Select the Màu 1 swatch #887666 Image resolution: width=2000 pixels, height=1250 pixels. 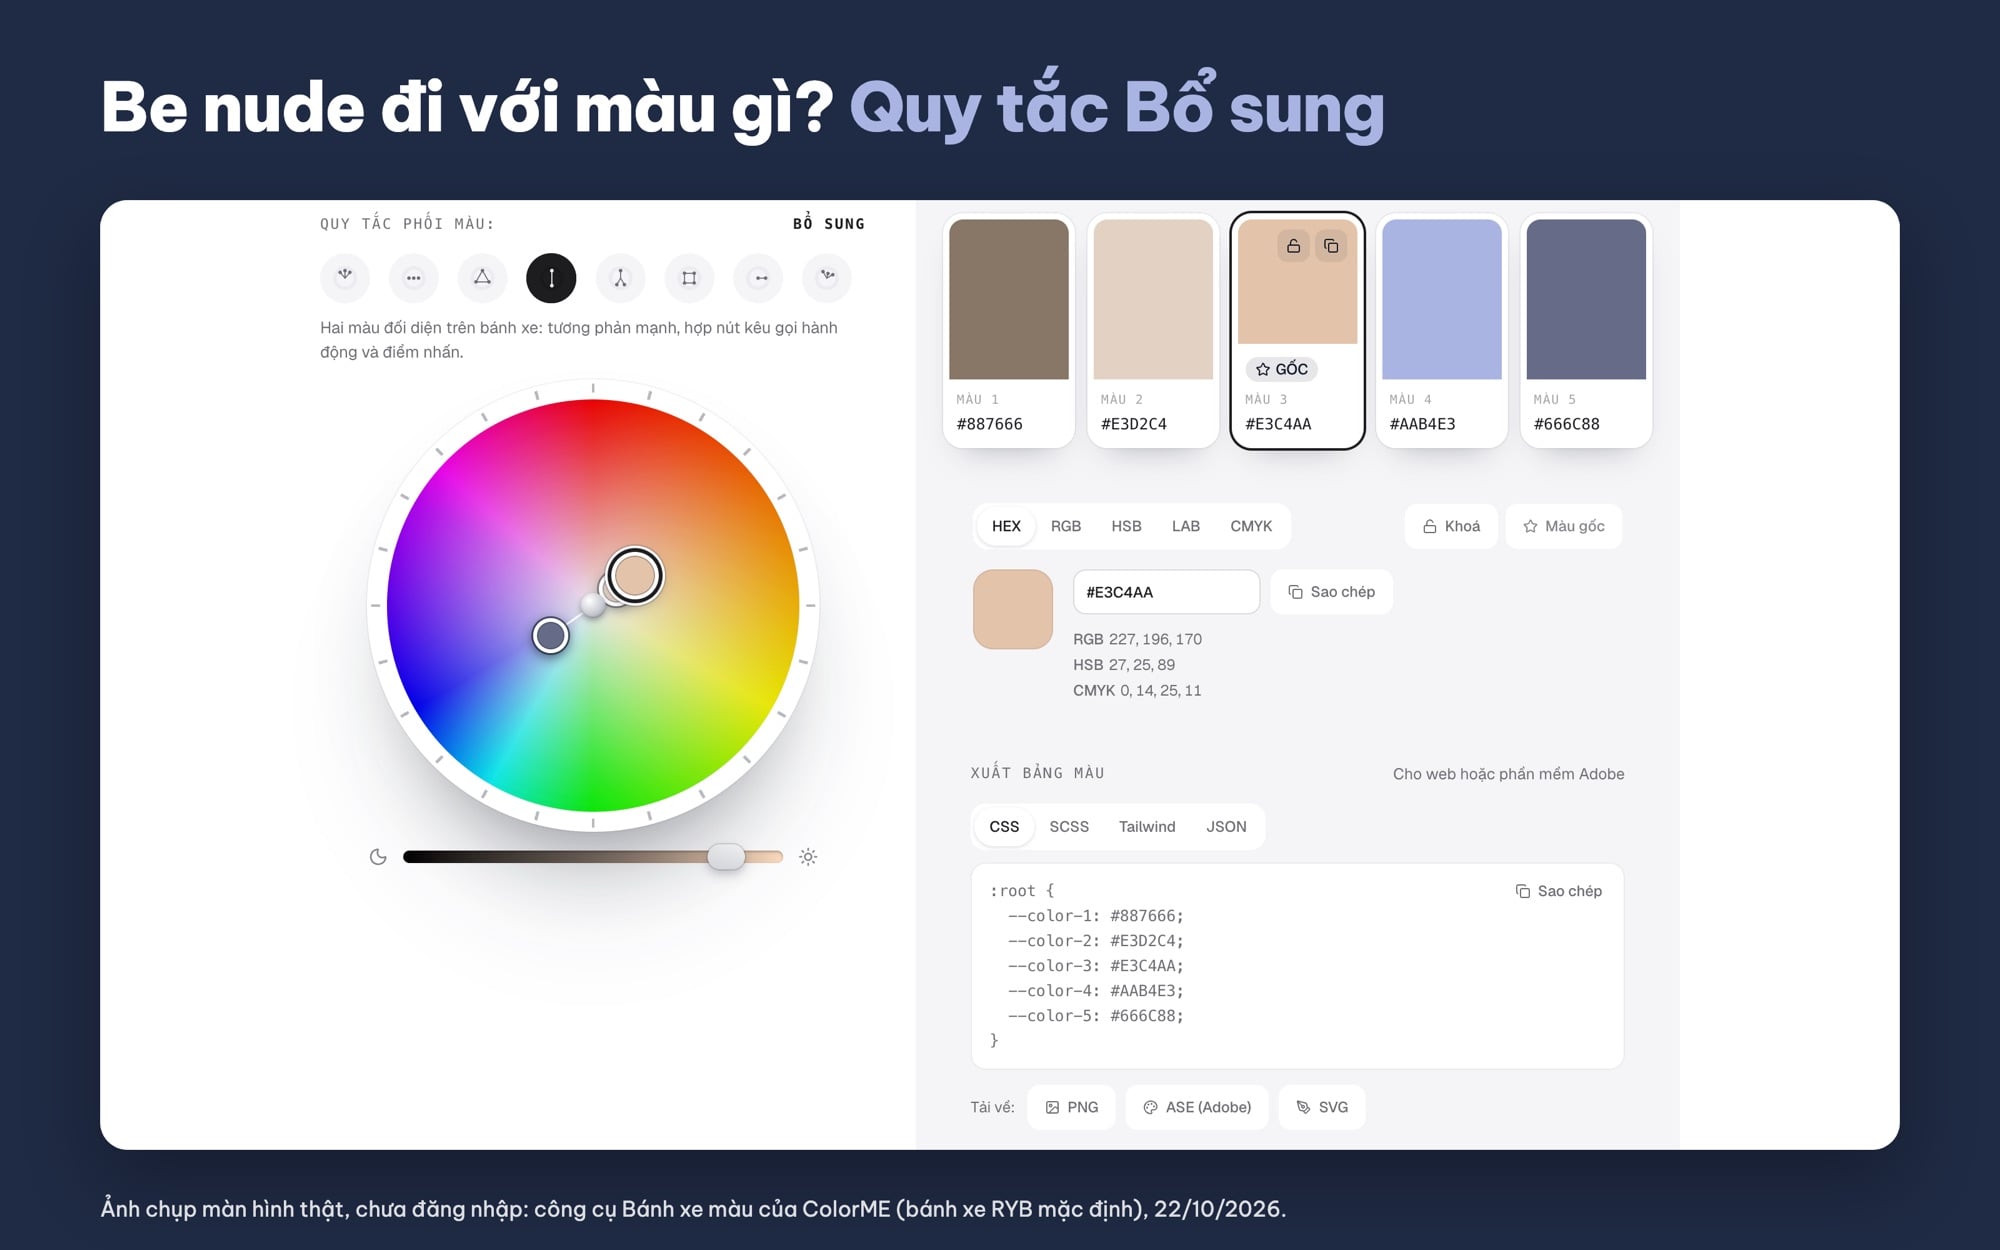(1009, 331)
